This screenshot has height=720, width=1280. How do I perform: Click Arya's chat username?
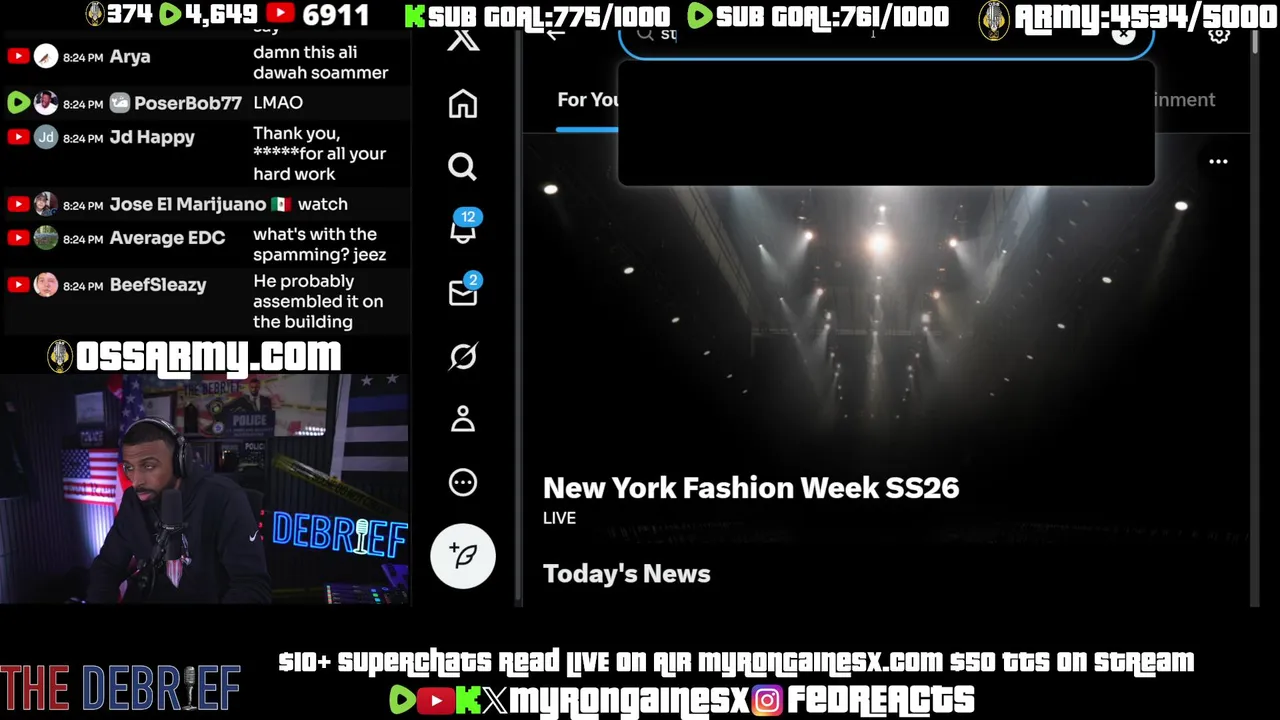130,57
